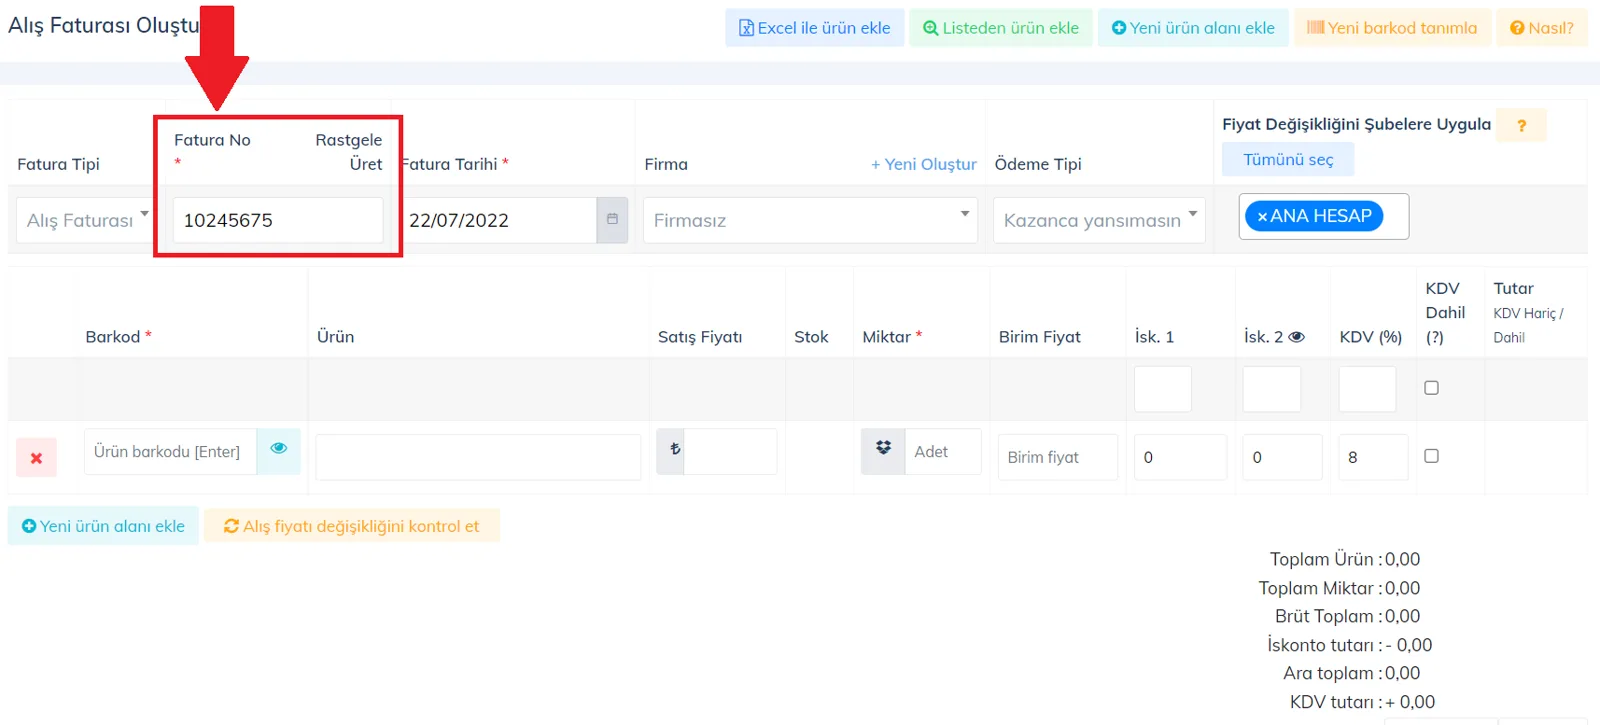Click the Satış Fiyatı input field

tap(730, 452)
